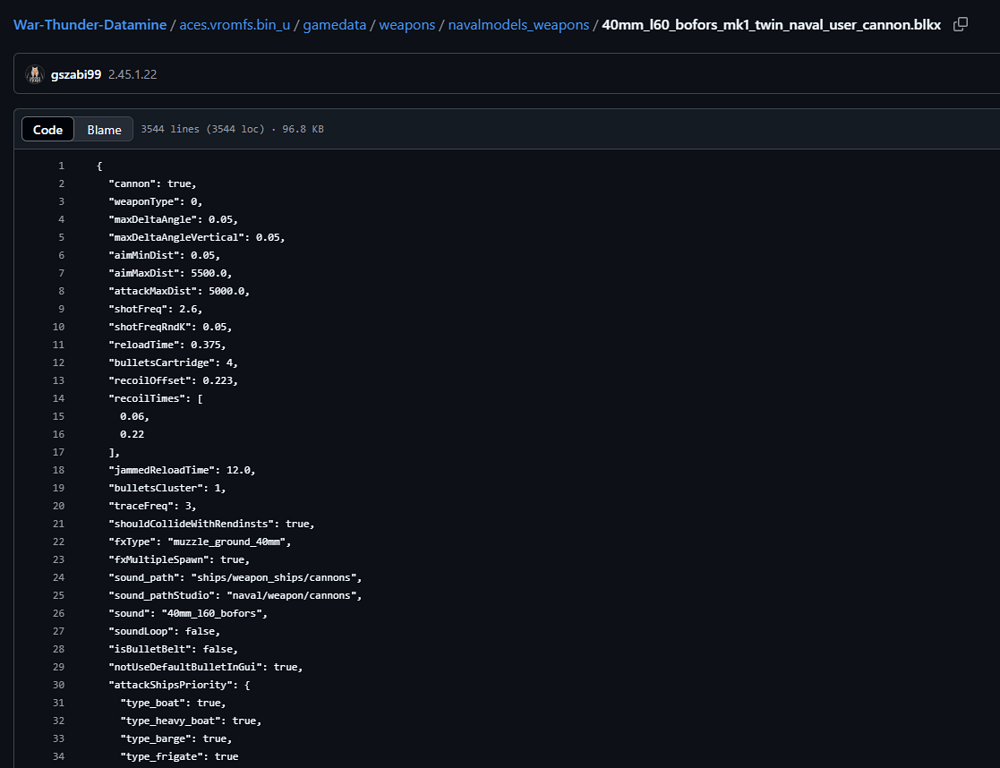Switch to the Blame view tab
Viewport: 1000px width, 768px height.
[104, 130]
